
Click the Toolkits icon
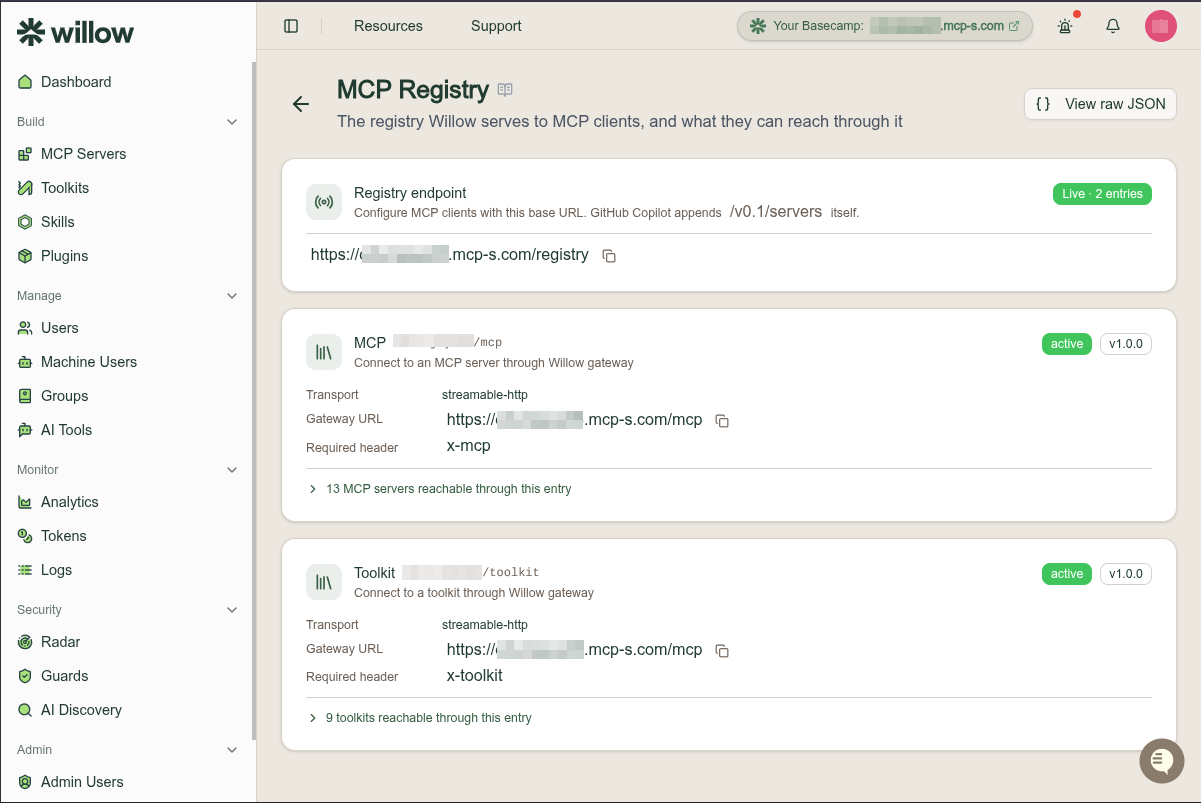25,188
